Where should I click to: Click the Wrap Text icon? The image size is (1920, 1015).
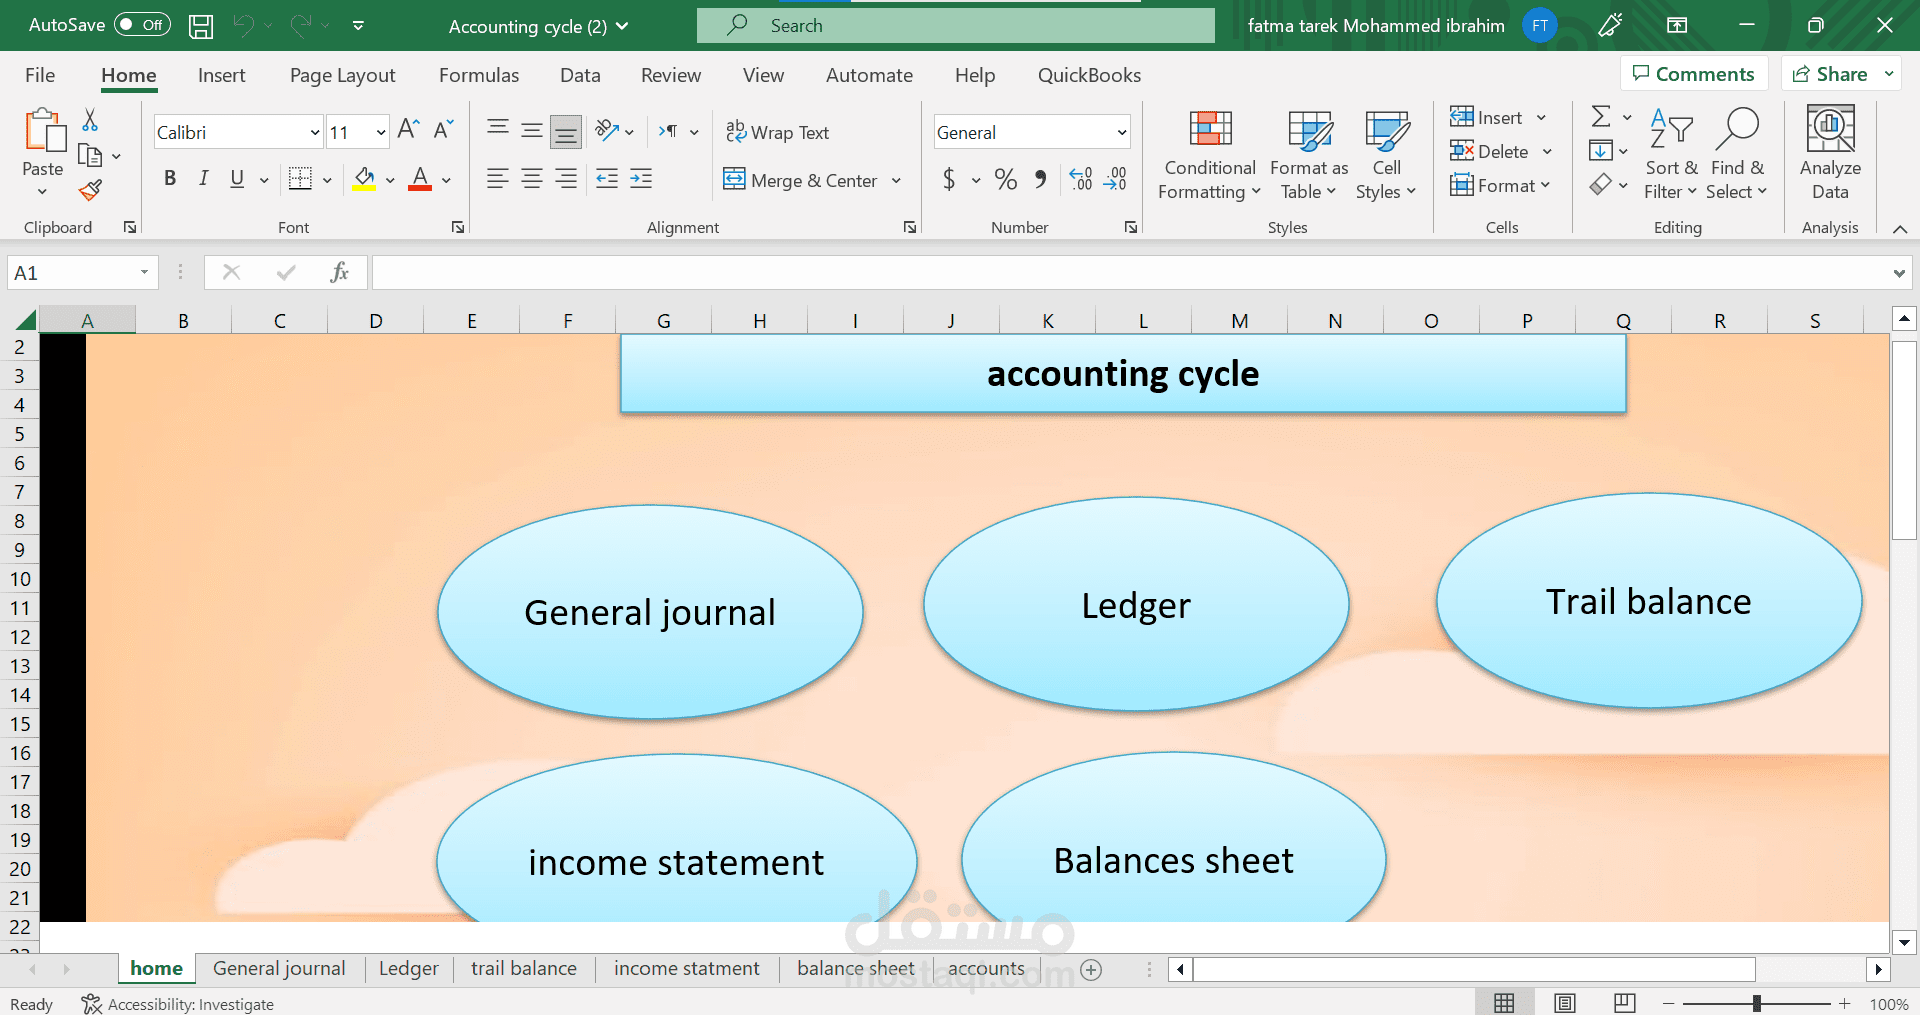coord(737,131)
